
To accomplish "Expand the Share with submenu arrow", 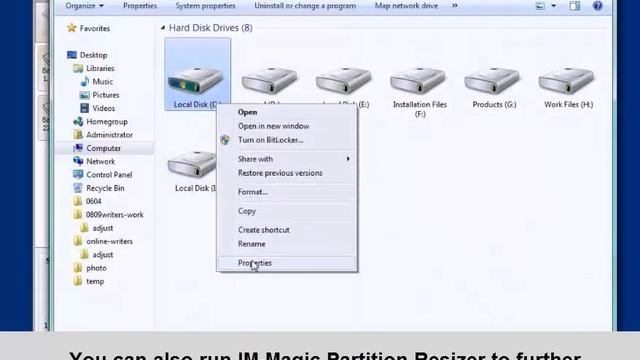I will [x=348, y=159].
